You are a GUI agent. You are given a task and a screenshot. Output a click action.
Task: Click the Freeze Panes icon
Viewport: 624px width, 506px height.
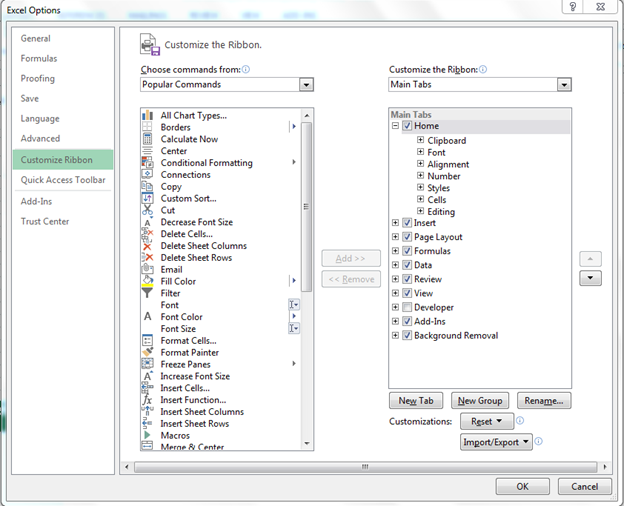tap(147, 364)
